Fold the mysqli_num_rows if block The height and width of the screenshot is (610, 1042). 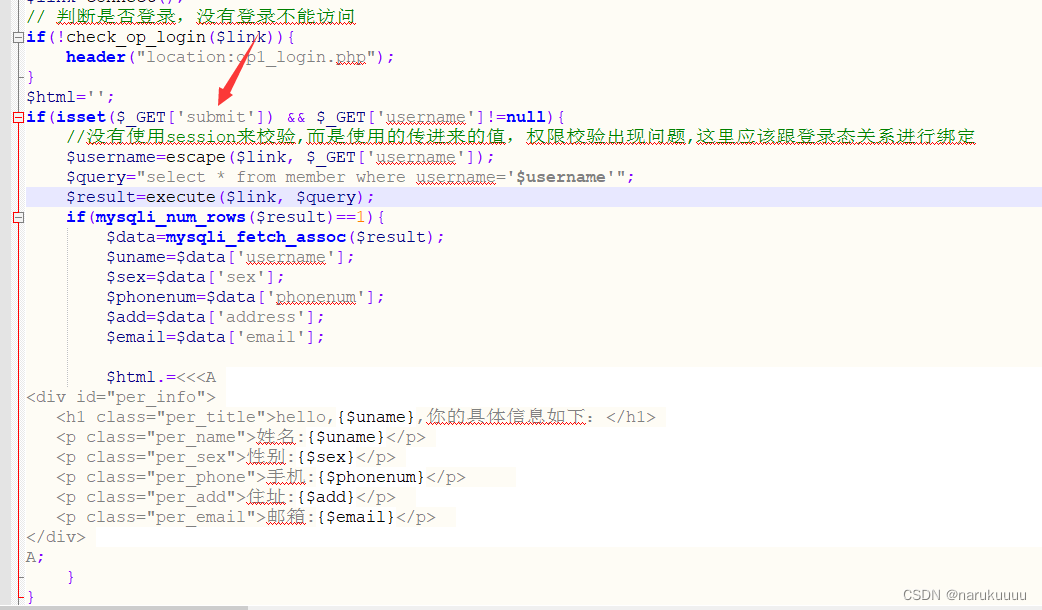[19, 217]
